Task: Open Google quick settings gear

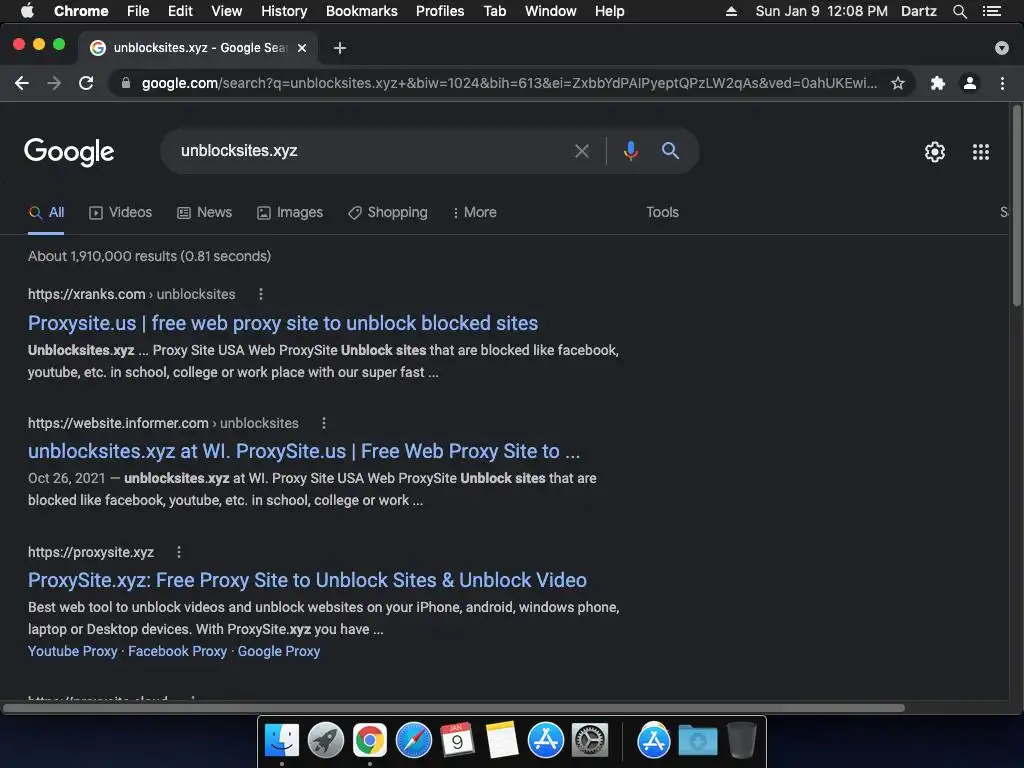Action: [x=935, y=152]
